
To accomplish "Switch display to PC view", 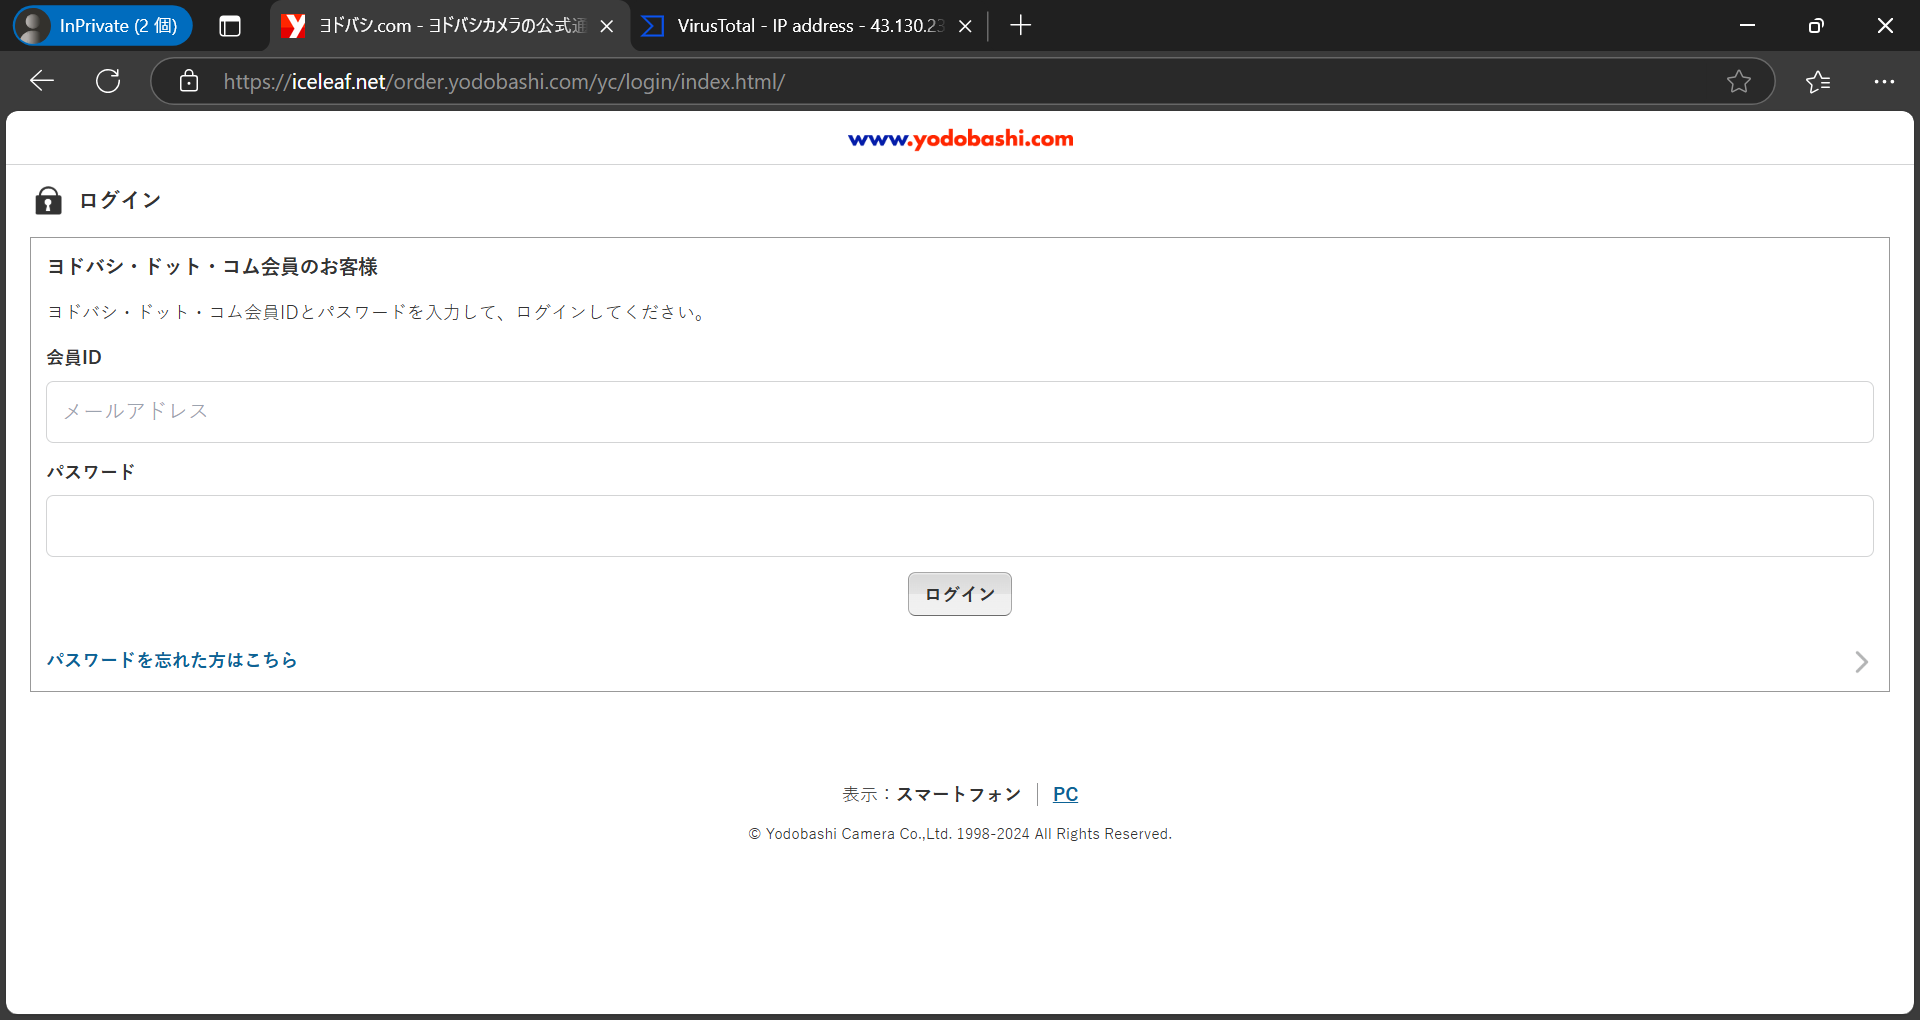I will click(x=1065, y=794).
